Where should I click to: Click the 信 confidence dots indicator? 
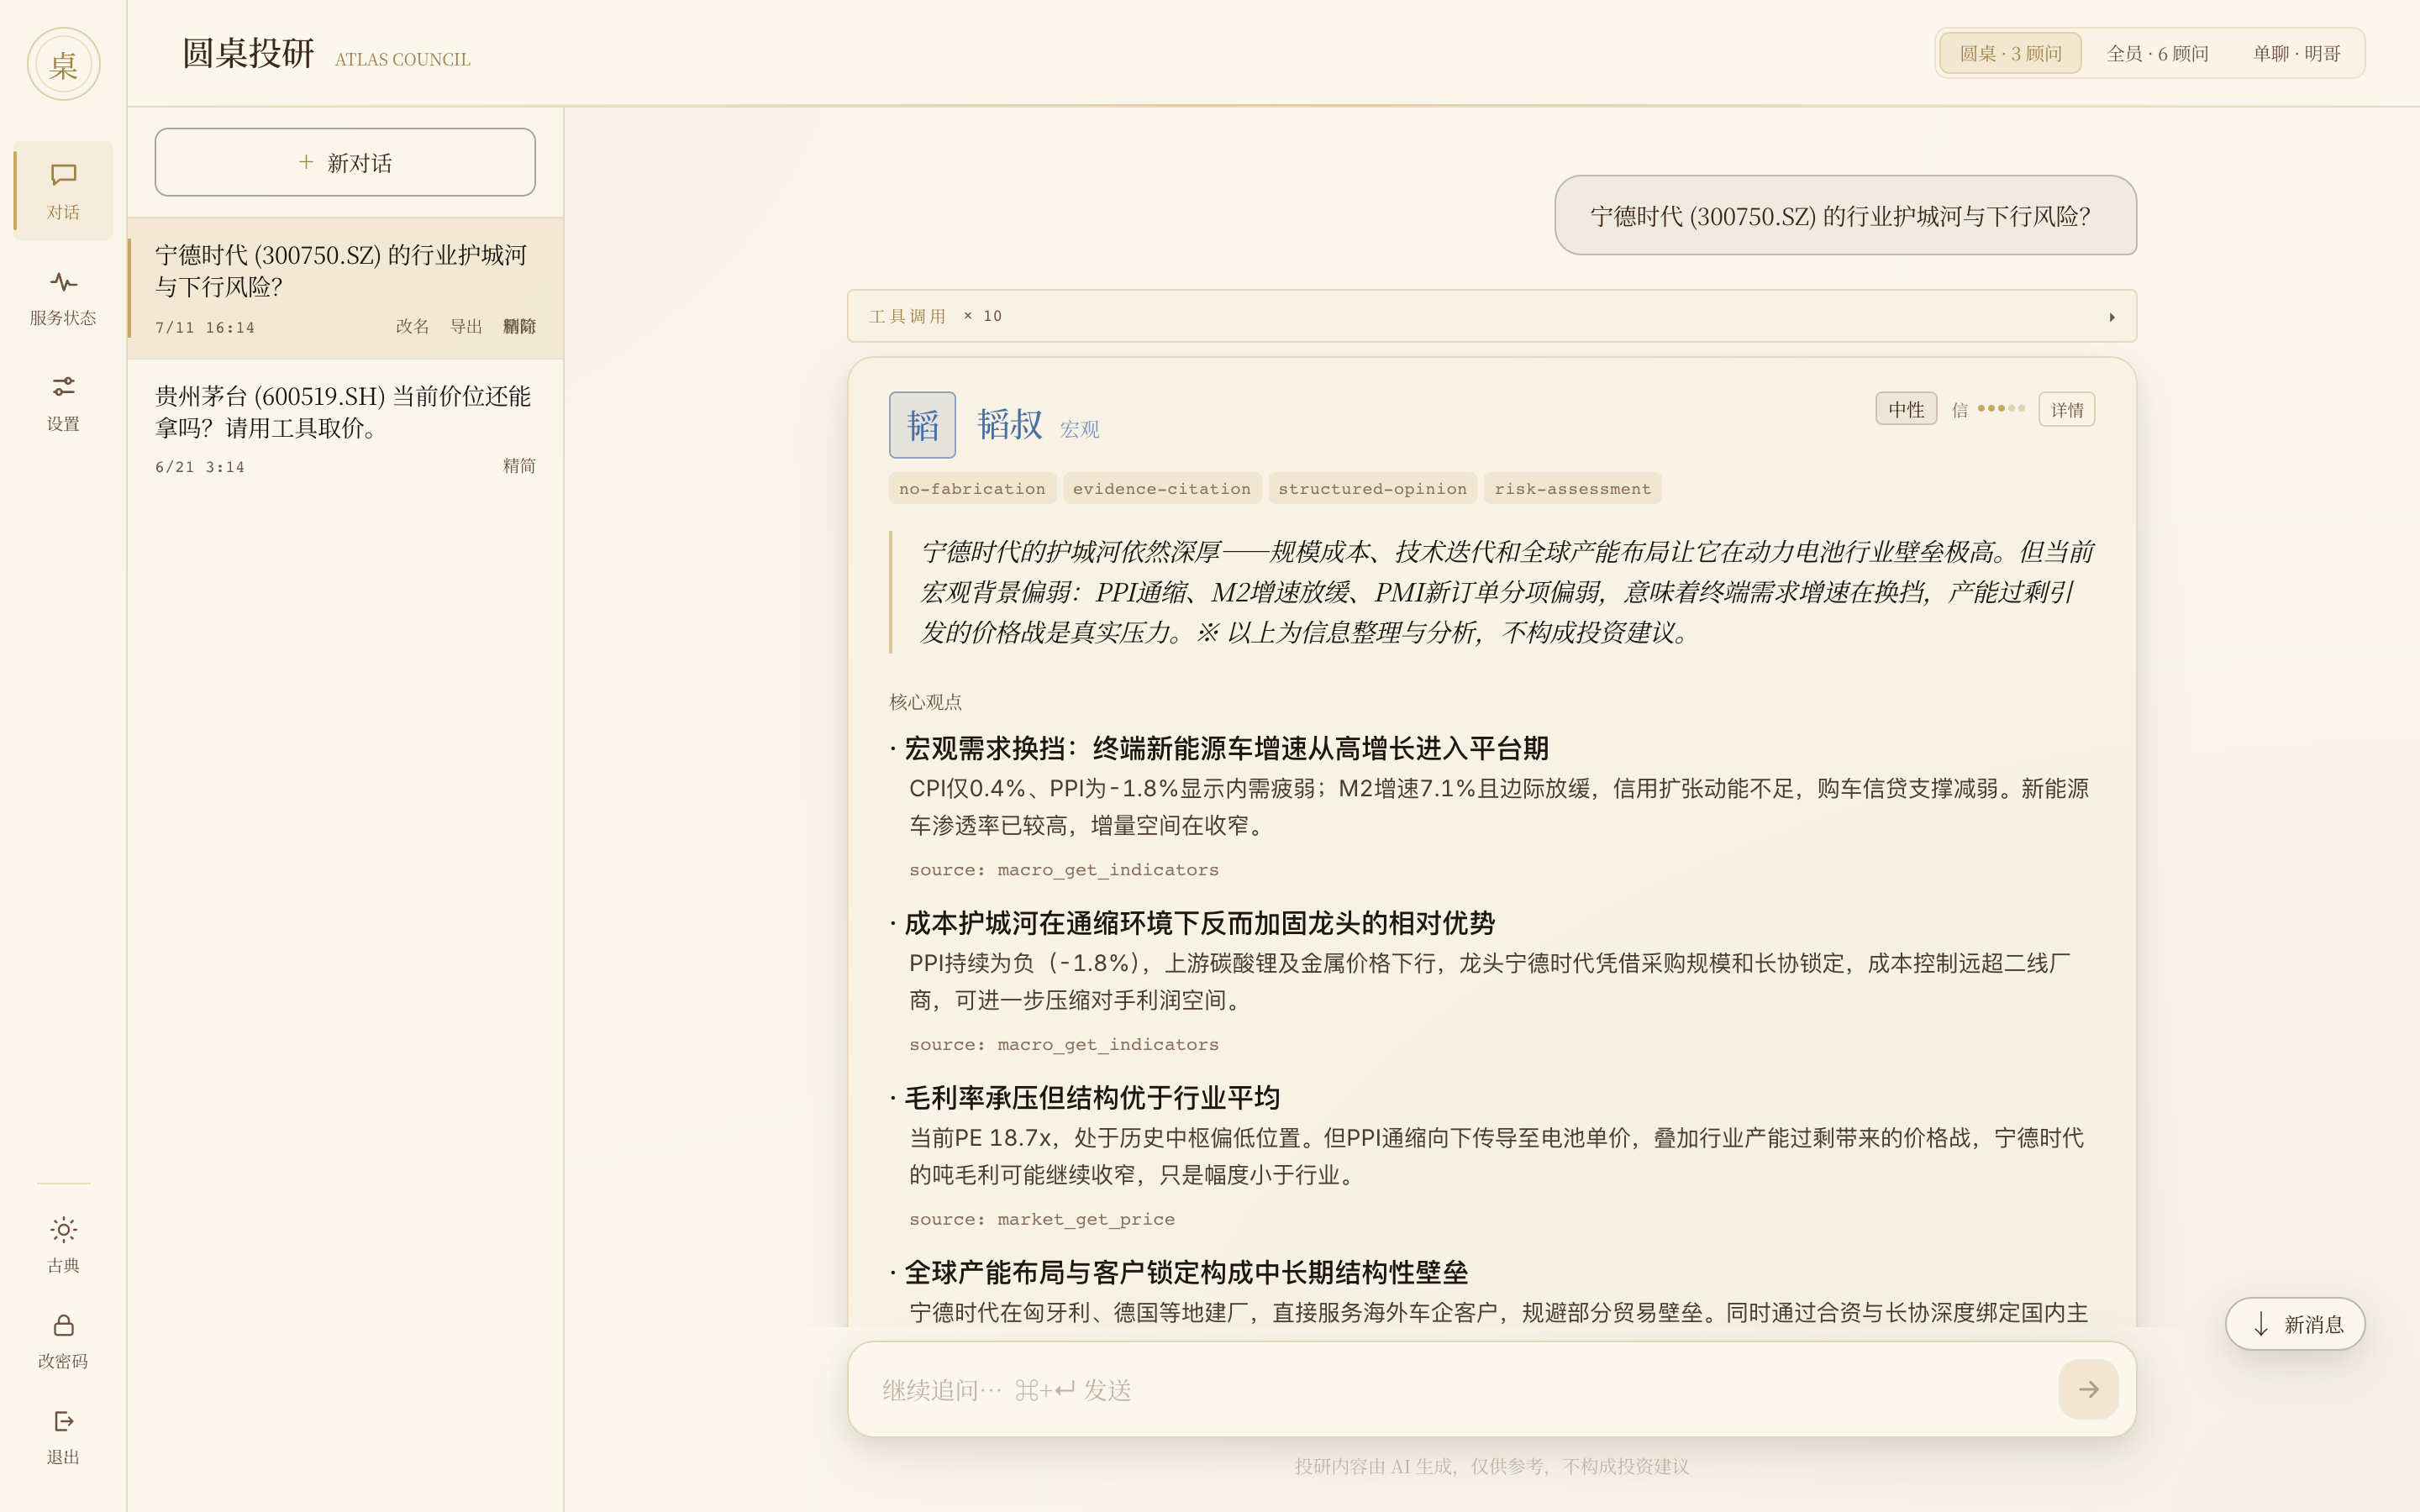pyautogui.click(x=1988, y=409)
